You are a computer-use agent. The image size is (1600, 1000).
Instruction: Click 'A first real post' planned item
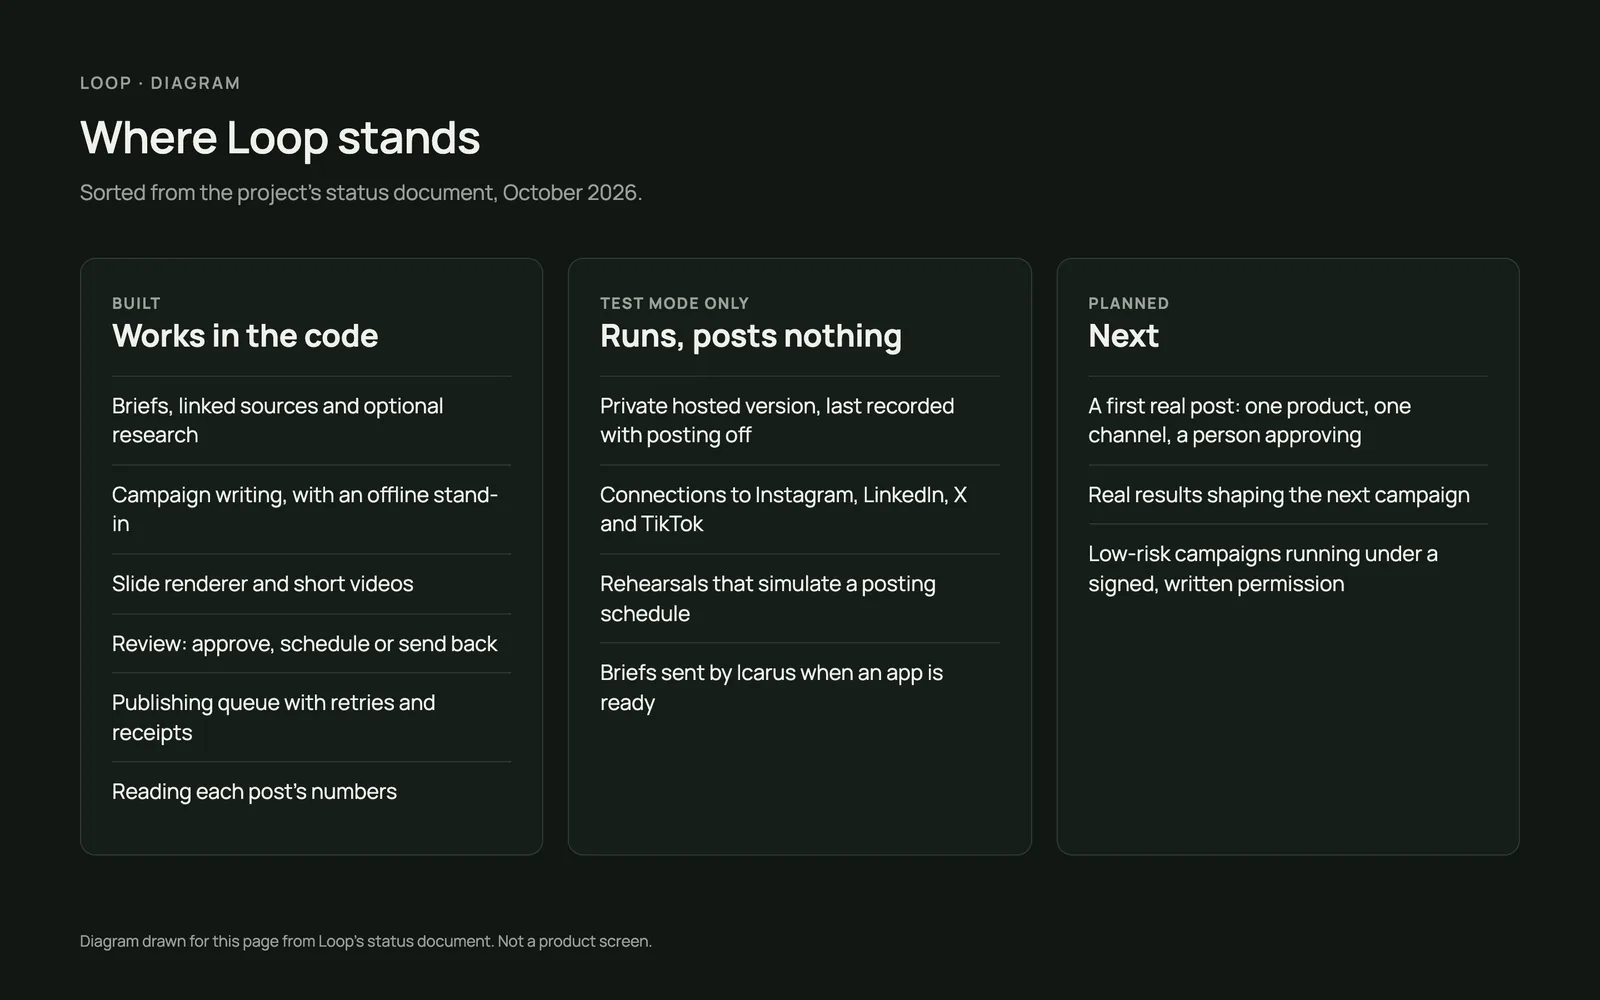coord(1287,420)
